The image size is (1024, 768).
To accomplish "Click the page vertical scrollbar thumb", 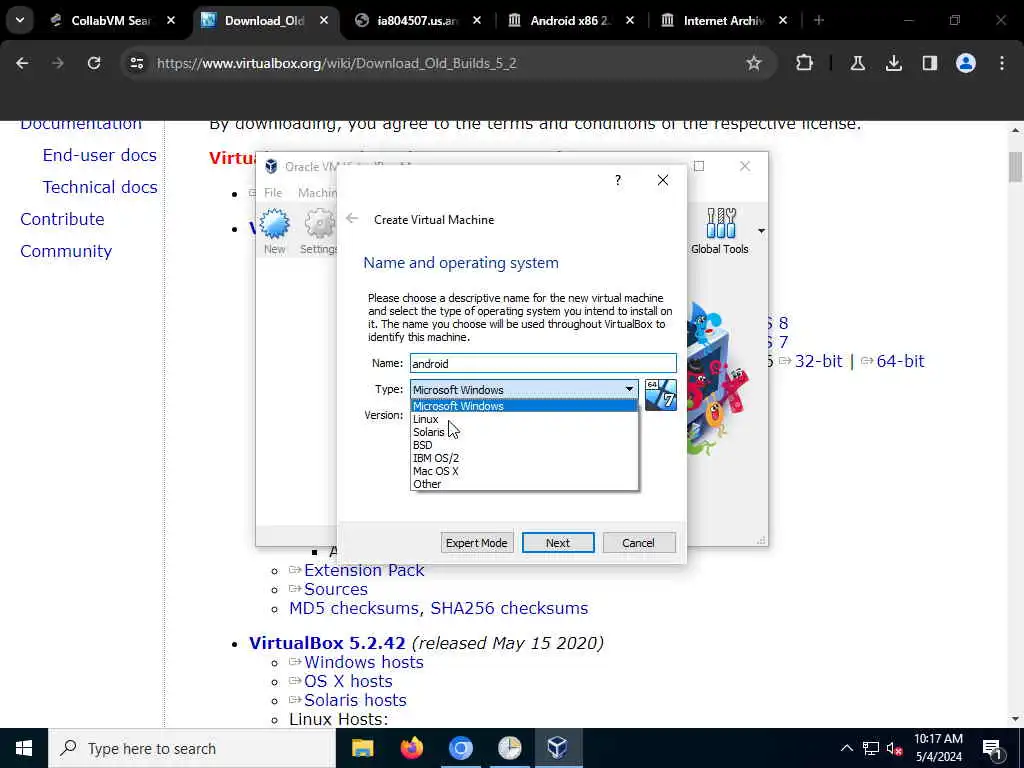I will pos(1015,167).
